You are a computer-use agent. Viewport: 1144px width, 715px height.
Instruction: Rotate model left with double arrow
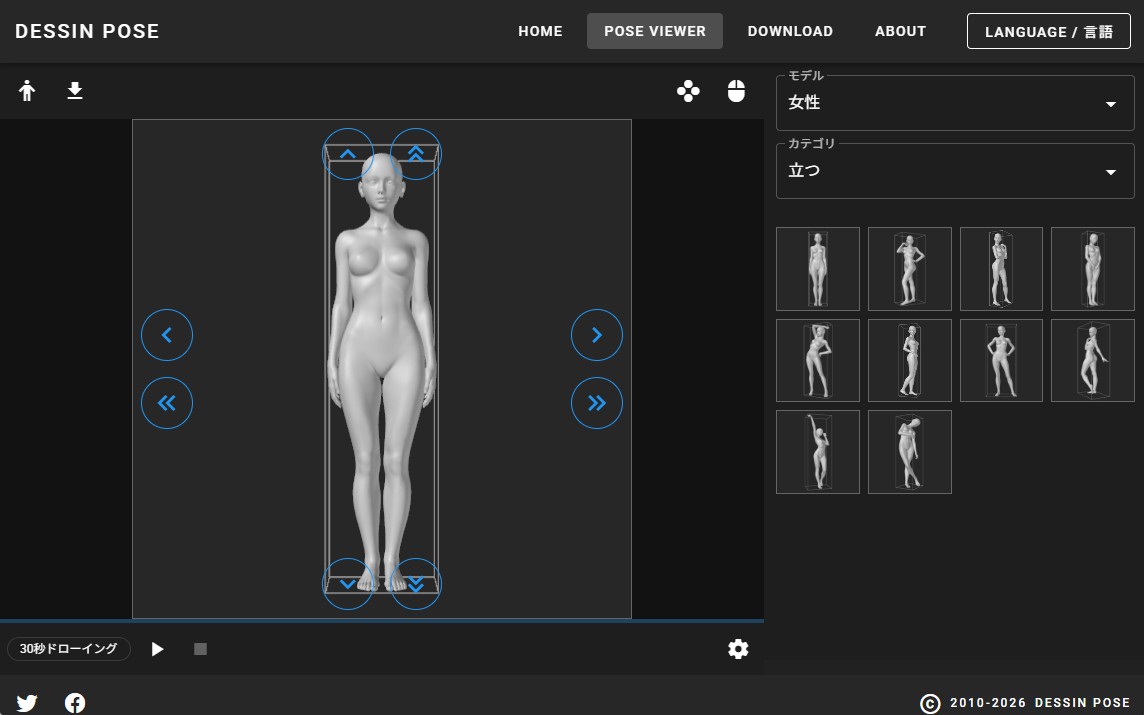[x=167, y=403]
